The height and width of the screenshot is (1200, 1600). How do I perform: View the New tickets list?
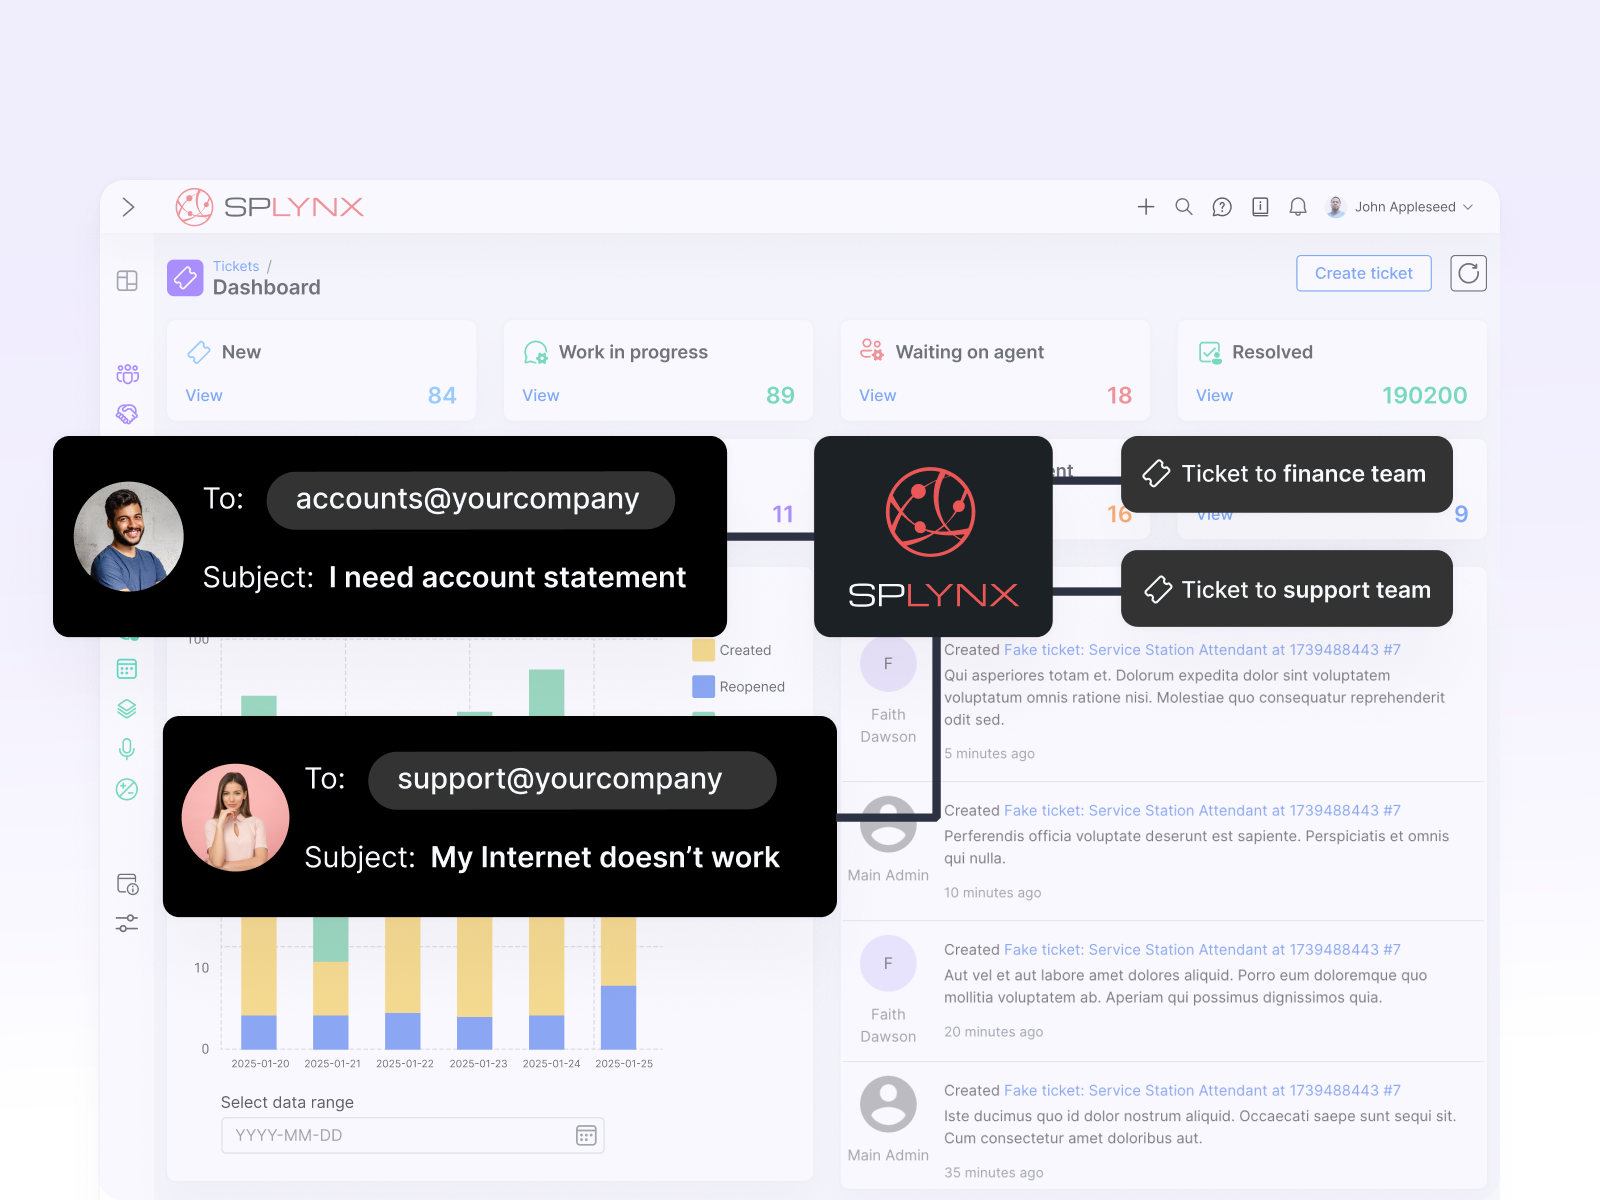204,396
